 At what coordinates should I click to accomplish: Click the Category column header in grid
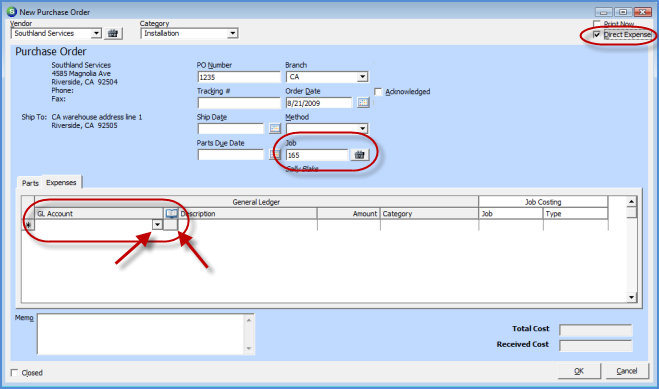click(429, 214)
